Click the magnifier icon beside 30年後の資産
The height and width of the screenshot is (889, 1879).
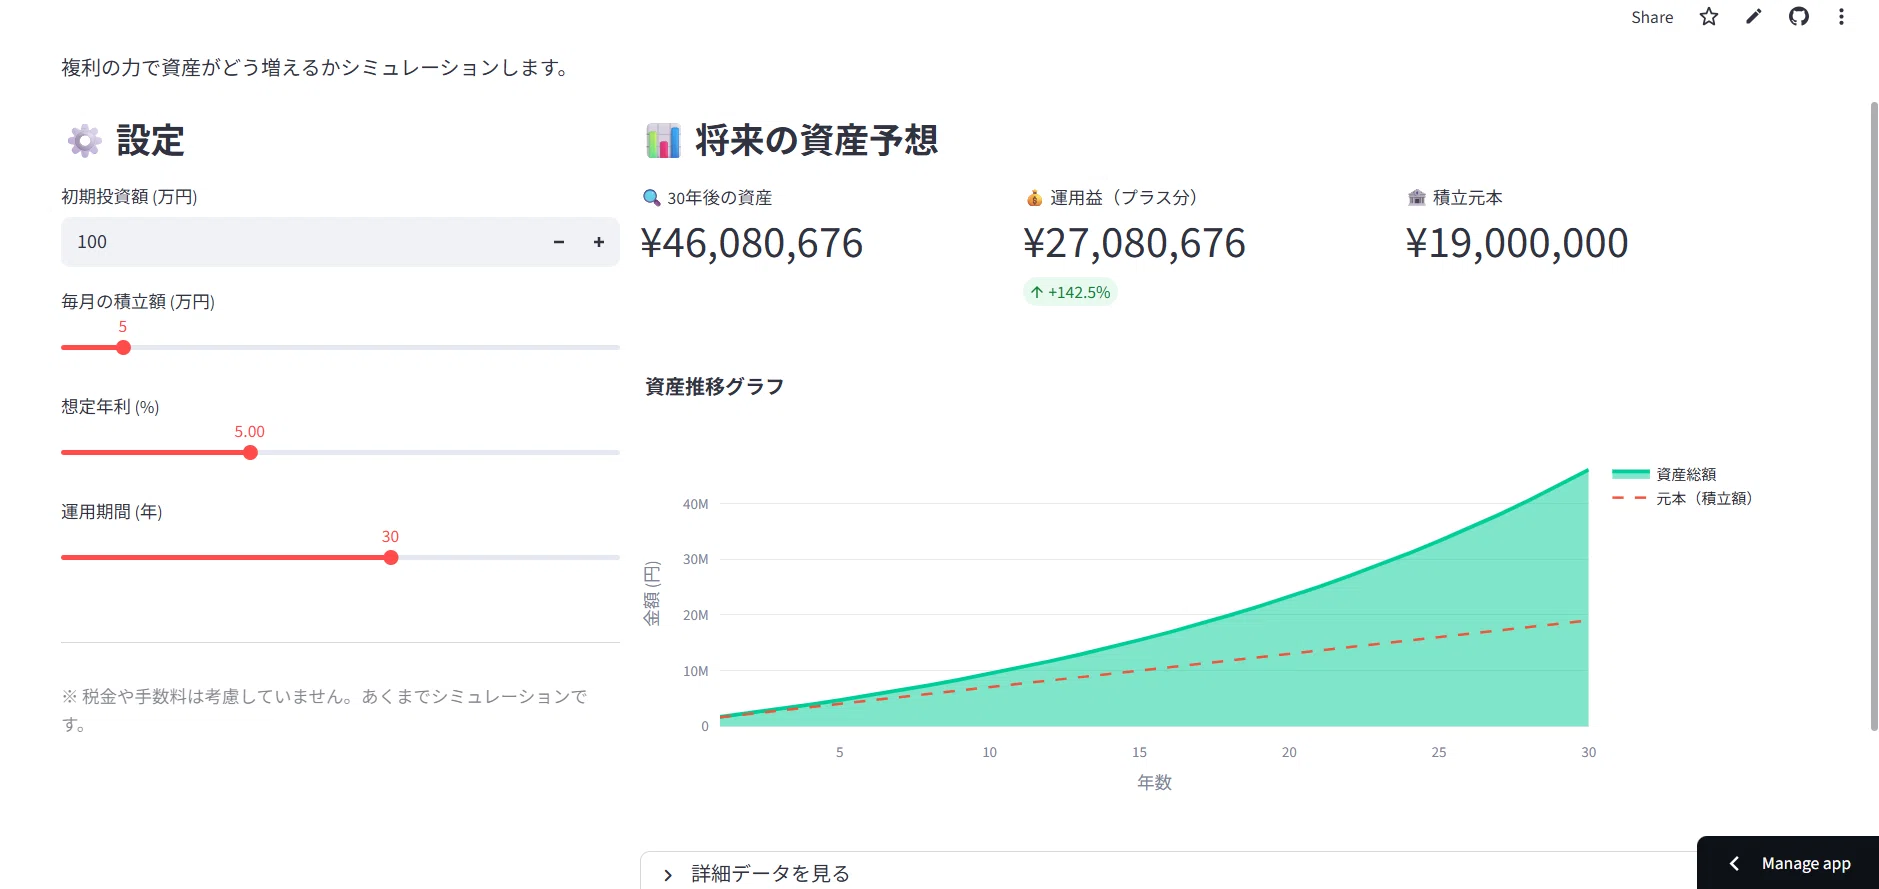(651, 198)
